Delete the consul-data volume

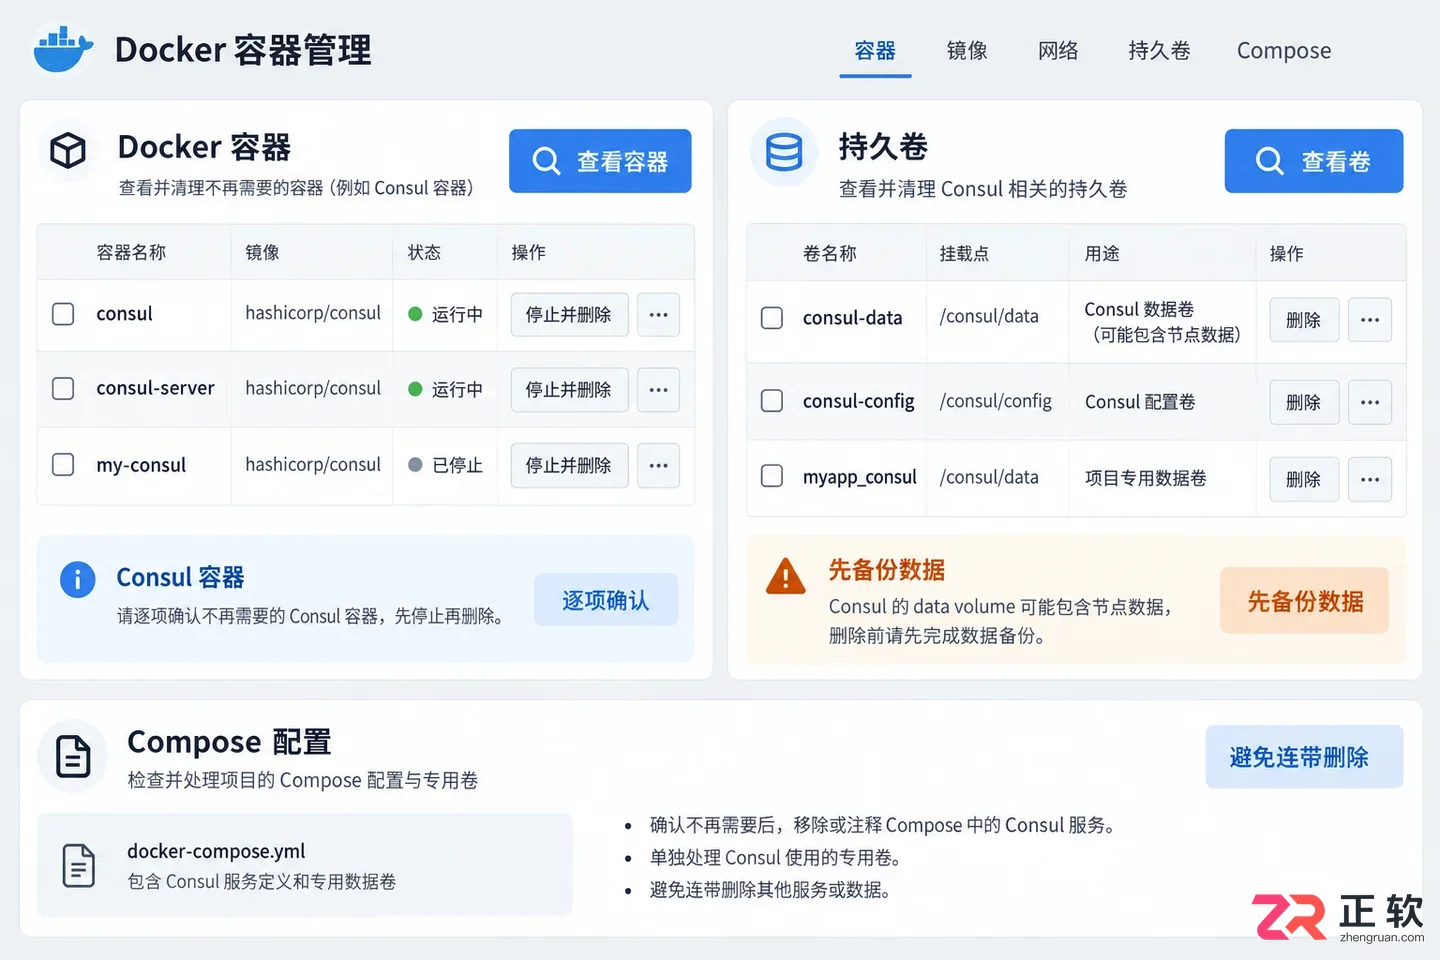(1304, 320)
